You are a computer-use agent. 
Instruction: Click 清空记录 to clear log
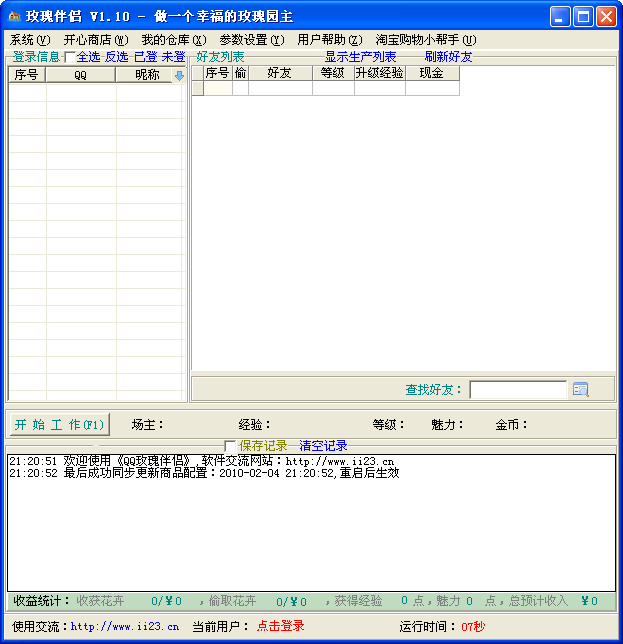coord(323,446)
